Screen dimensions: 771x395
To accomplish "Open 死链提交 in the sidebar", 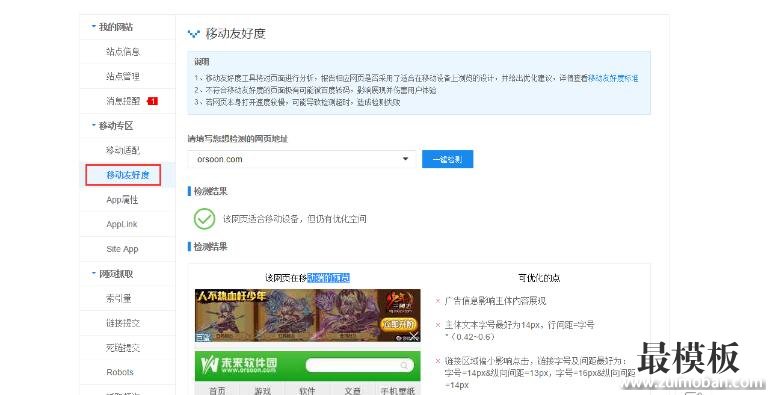I will (123, 348).
